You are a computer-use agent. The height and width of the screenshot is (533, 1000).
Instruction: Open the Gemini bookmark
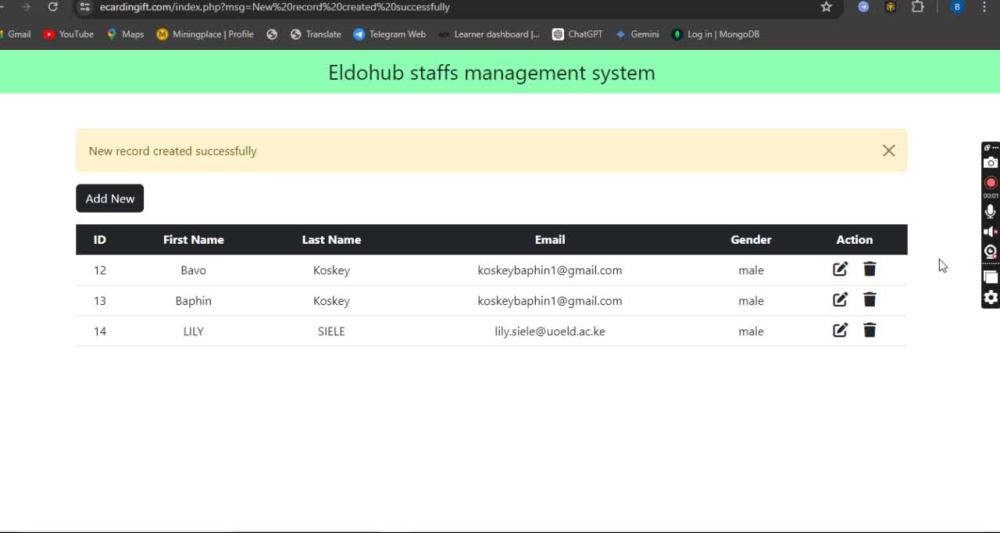(x=637, y=34)
